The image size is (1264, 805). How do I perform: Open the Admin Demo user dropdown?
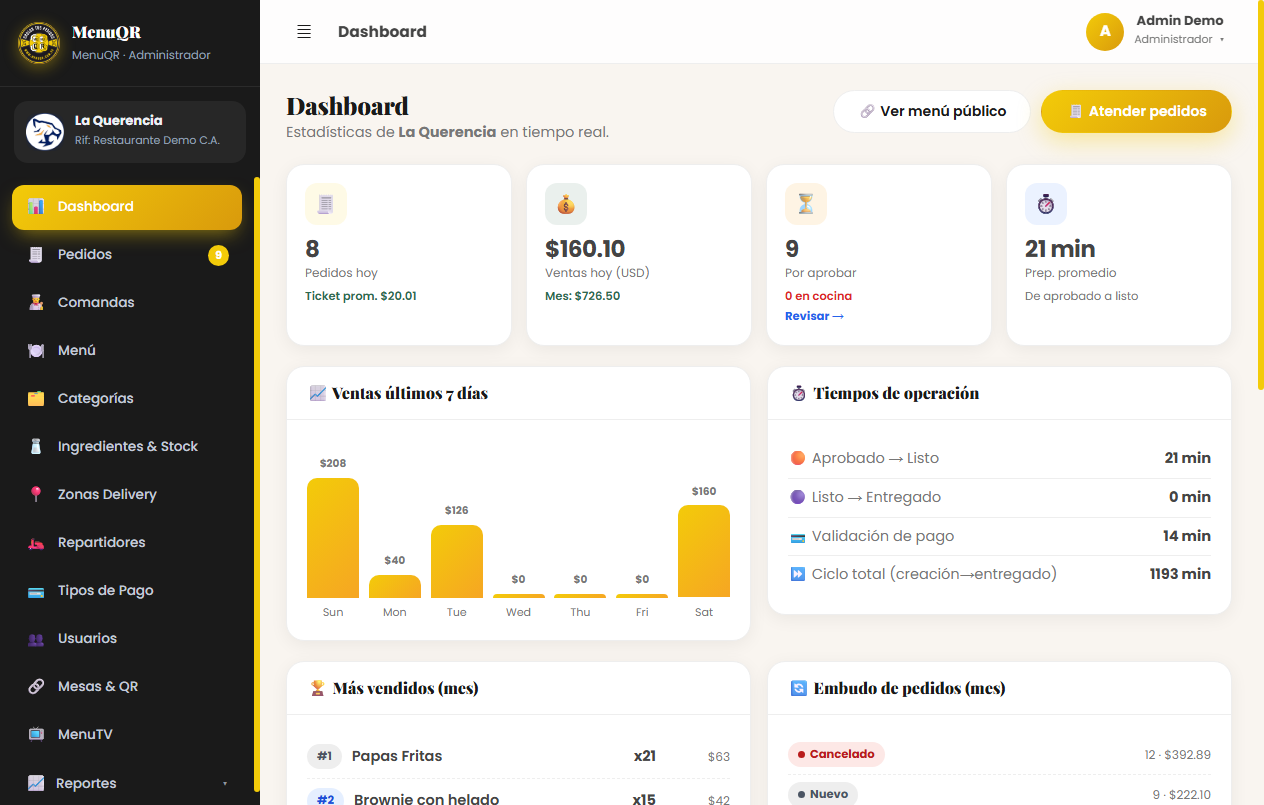(1155, 31)
